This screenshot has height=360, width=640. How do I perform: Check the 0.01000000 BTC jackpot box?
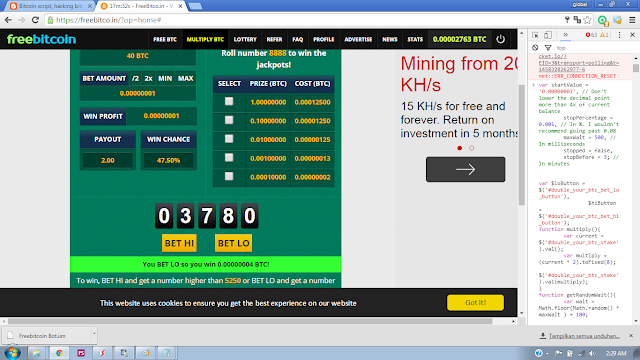229,139
